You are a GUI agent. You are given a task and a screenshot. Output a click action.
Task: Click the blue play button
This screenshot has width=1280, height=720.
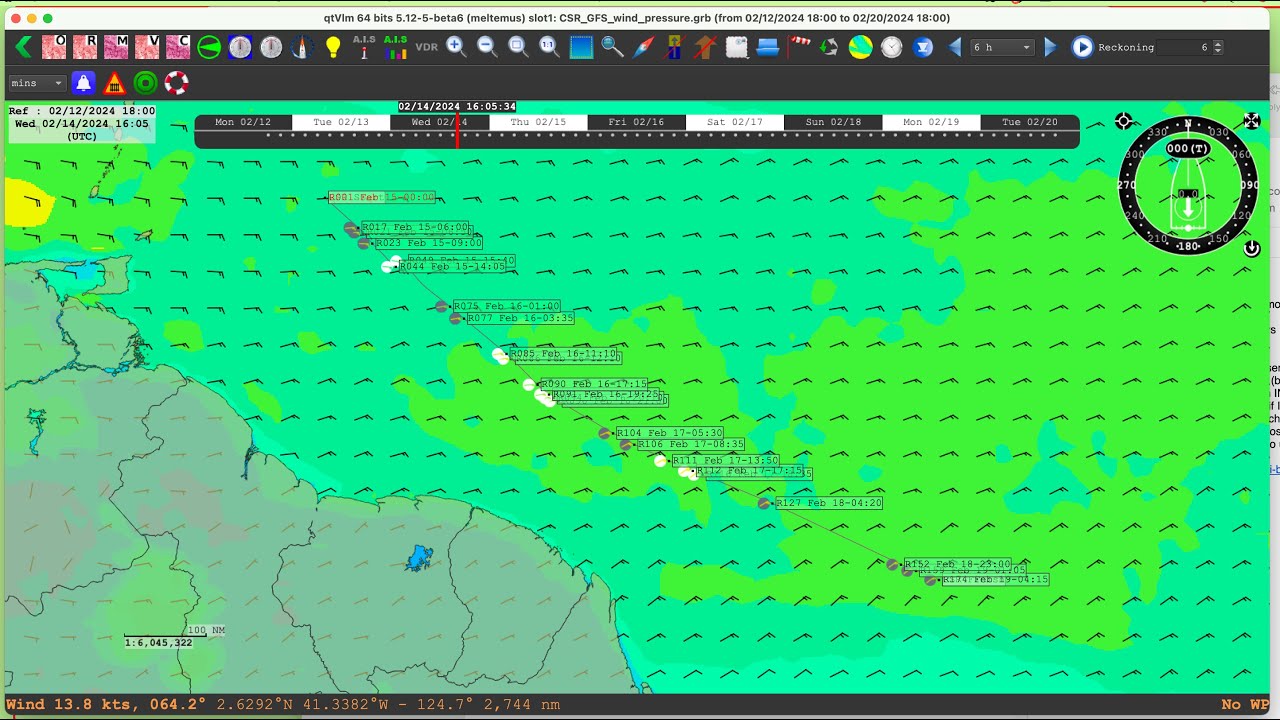point(1082,47)
